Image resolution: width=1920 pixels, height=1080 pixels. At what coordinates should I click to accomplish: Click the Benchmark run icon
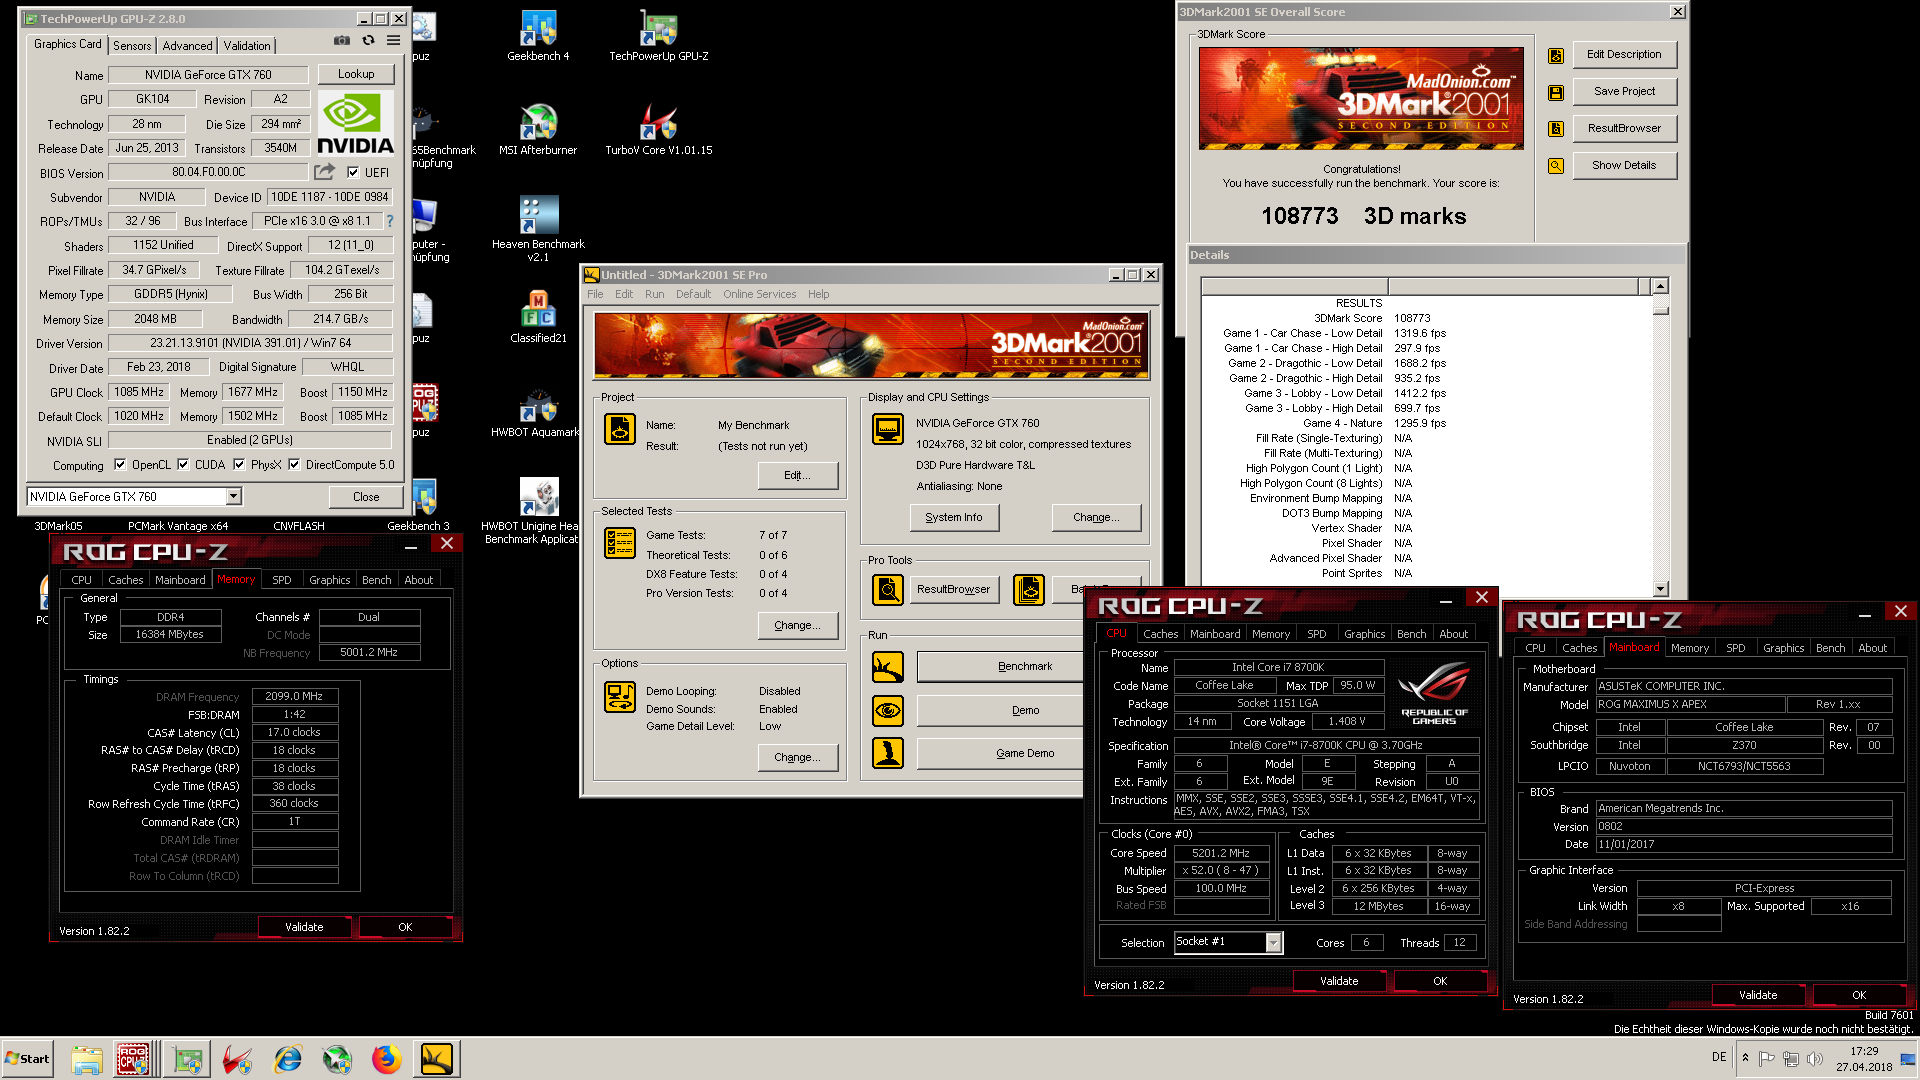(x=888, y=667)
